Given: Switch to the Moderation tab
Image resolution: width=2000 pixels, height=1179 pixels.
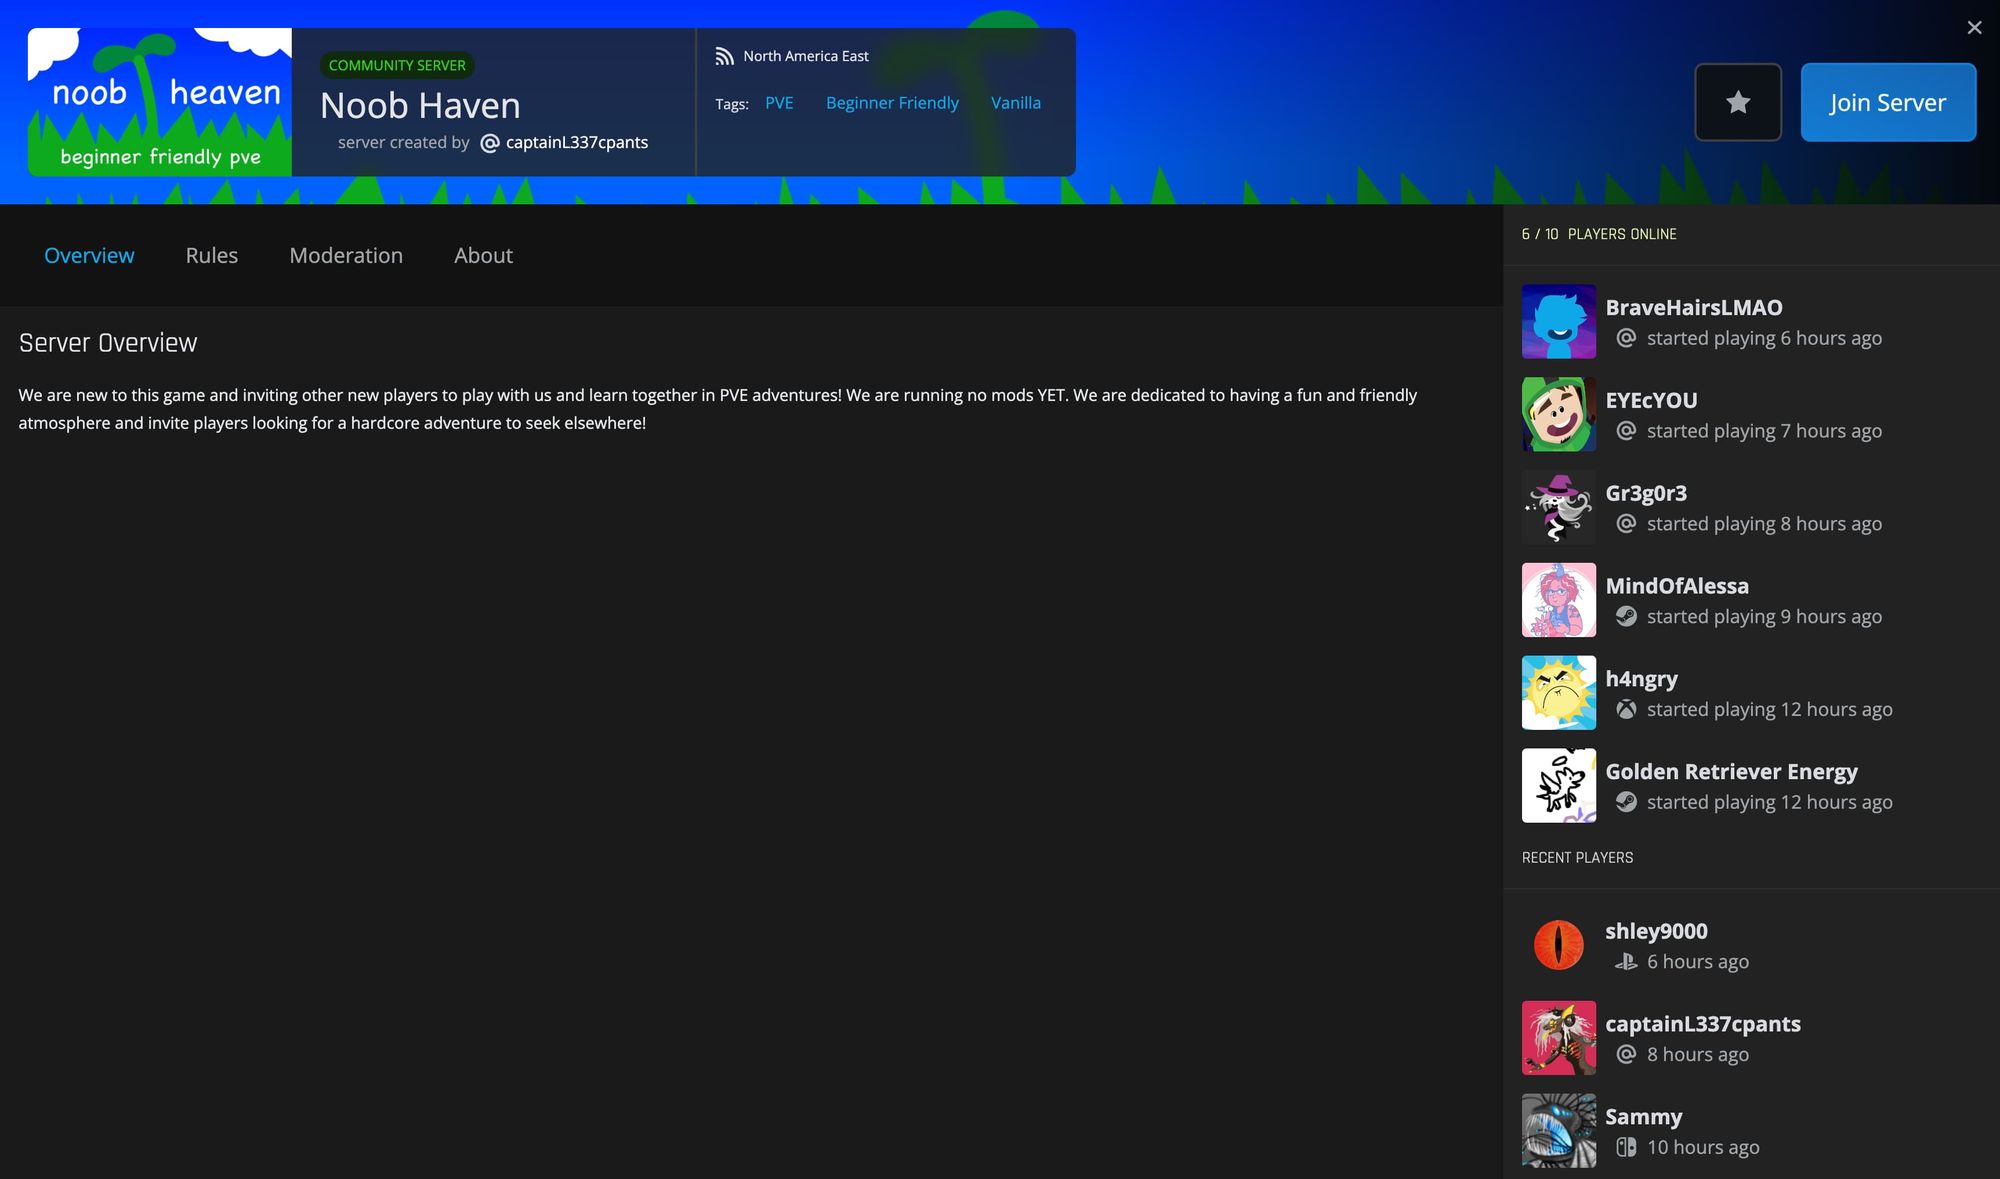Looking at the screenshot, I should (x=345, y=255).
